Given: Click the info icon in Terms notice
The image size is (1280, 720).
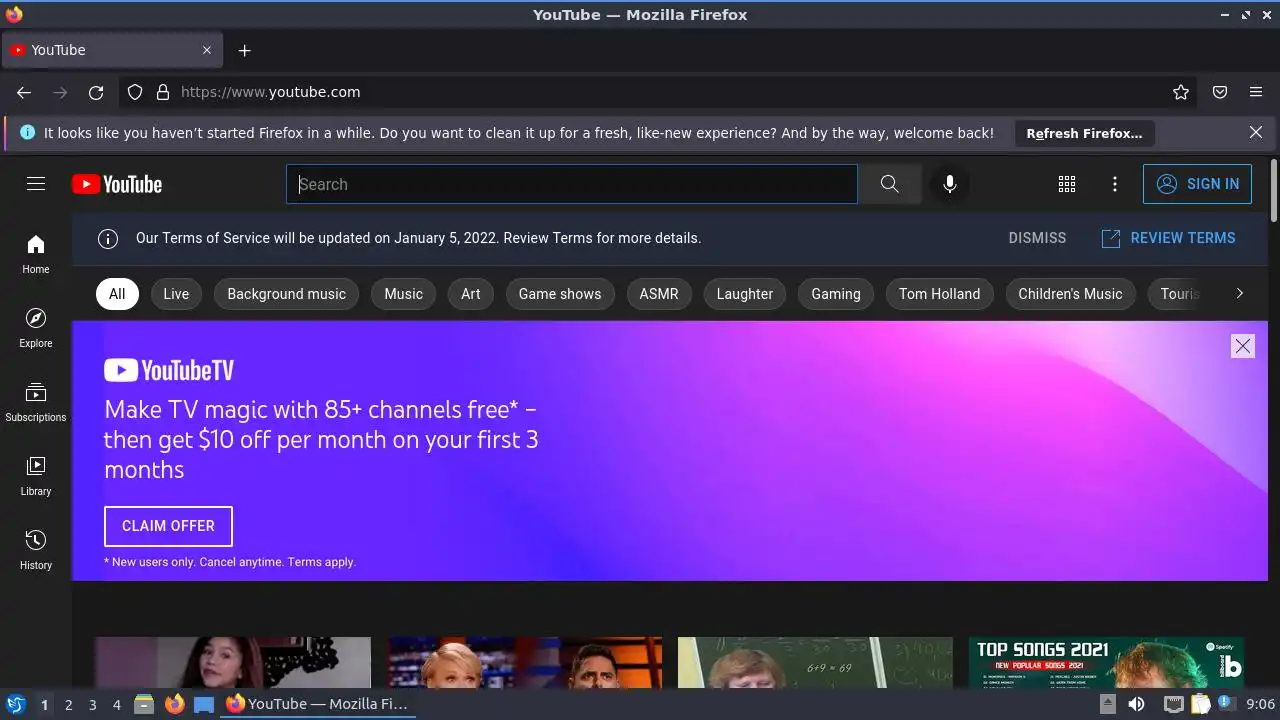Looking at the screenshot, I should 108,238.
